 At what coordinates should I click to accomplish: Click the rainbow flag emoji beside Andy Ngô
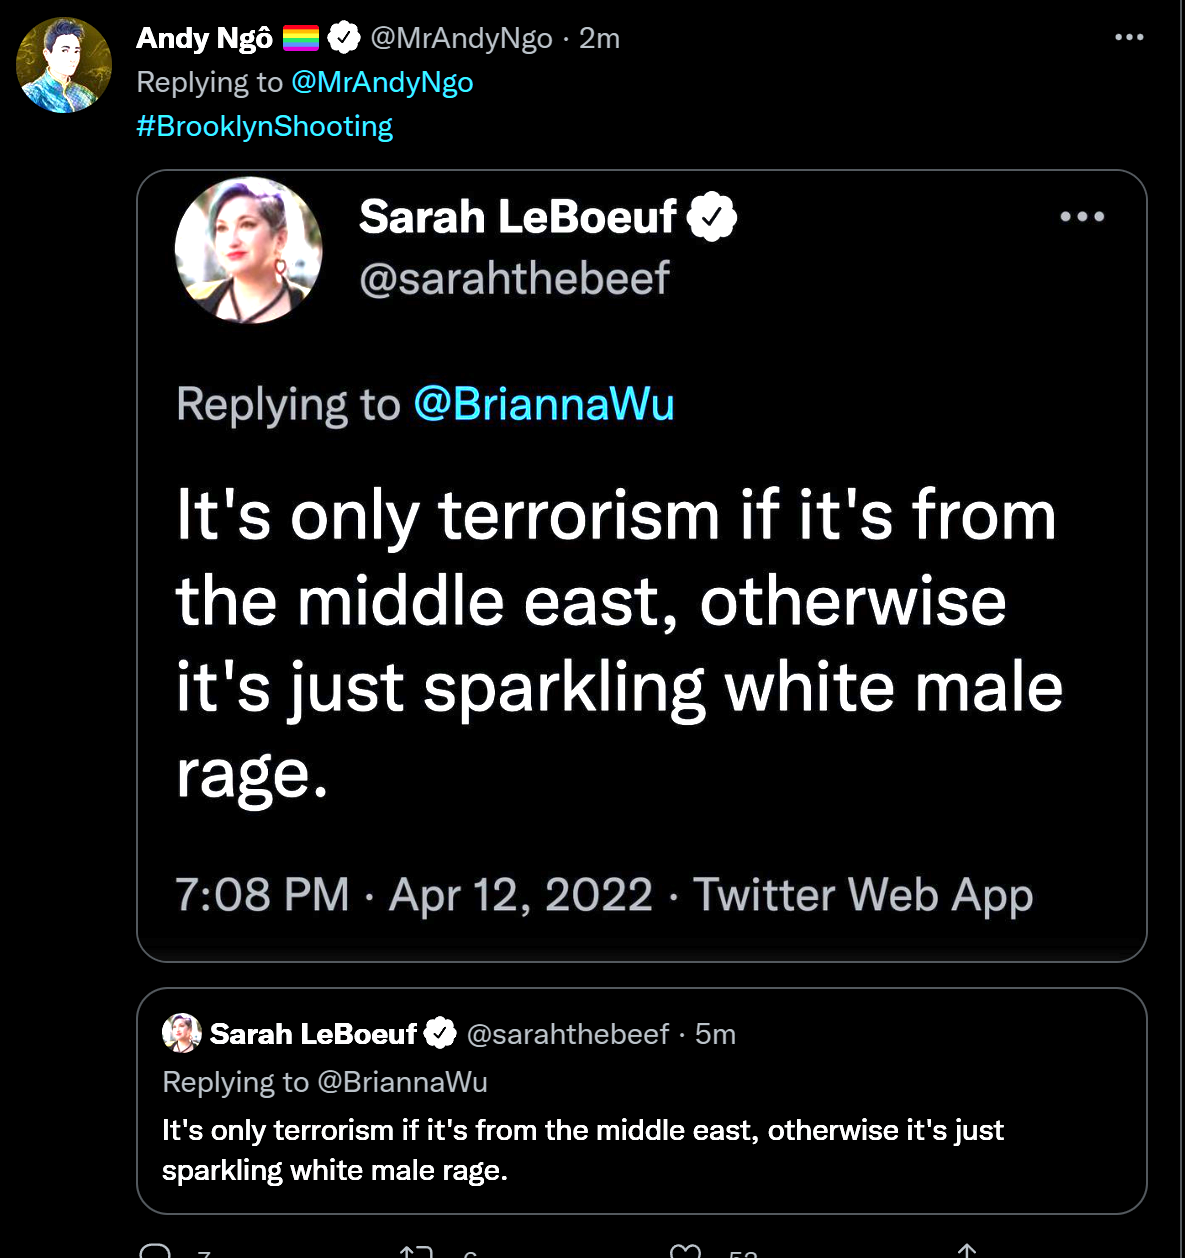pyautogui.click(x=301, y=38)
